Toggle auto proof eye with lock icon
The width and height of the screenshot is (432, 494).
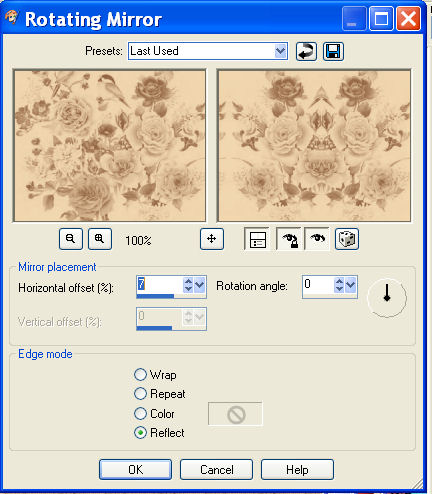pyautogui.click(x=289, y=239)
